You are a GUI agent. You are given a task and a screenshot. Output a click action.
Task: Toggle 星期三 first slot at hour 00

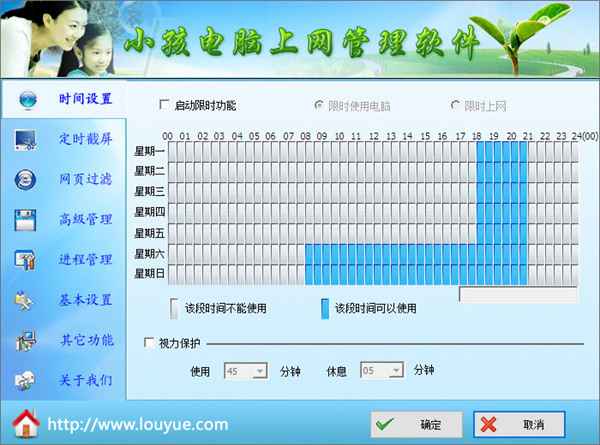pyautogui.click(x=172, y=192)
